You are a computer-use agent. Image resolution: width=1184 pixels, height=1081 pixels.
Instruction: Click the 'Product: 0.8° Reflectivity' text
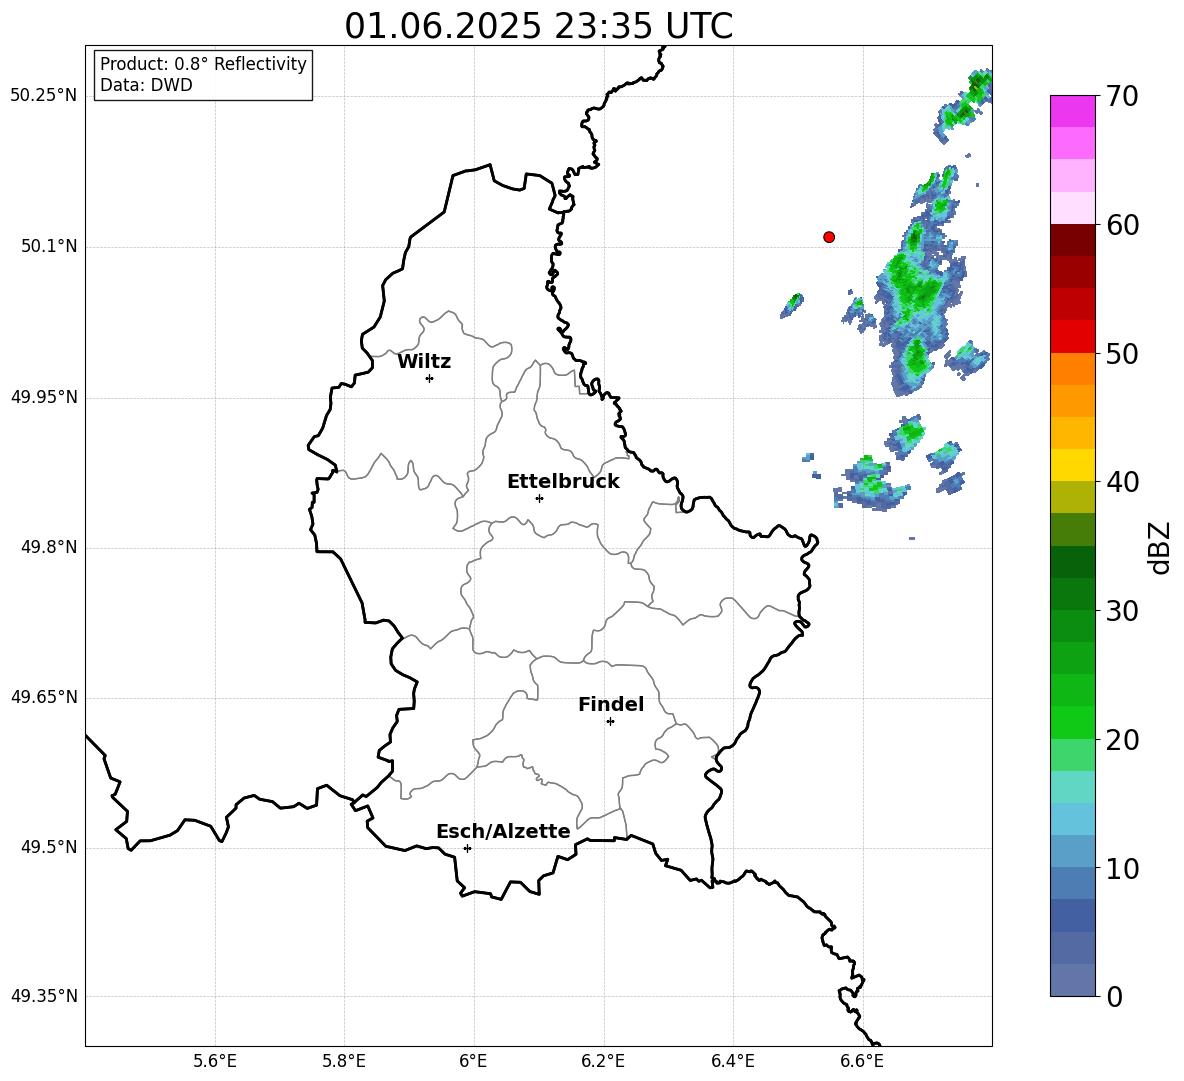click(203, 63)
